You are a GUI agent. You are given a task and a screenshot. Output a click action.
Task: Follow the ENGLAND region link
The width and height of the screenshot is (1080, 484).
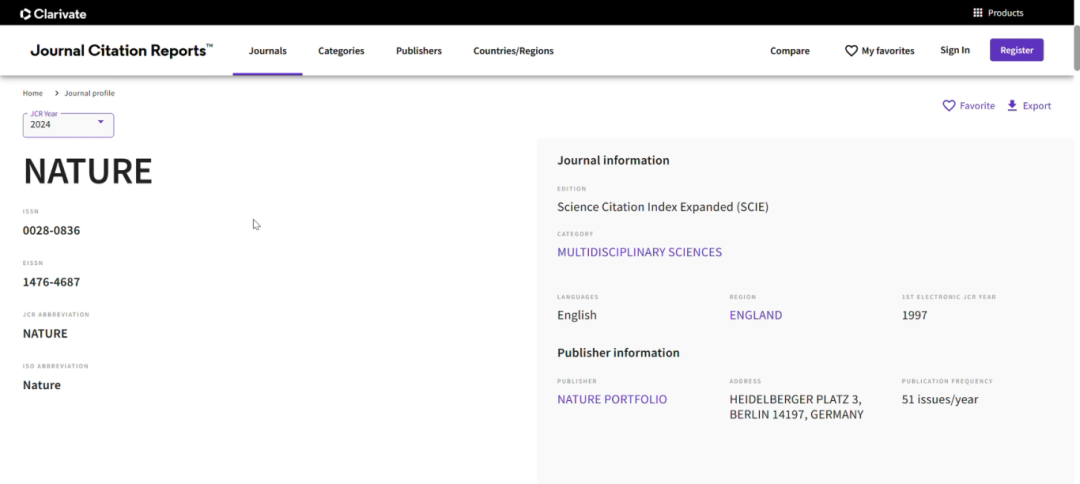tap(756, 315)
